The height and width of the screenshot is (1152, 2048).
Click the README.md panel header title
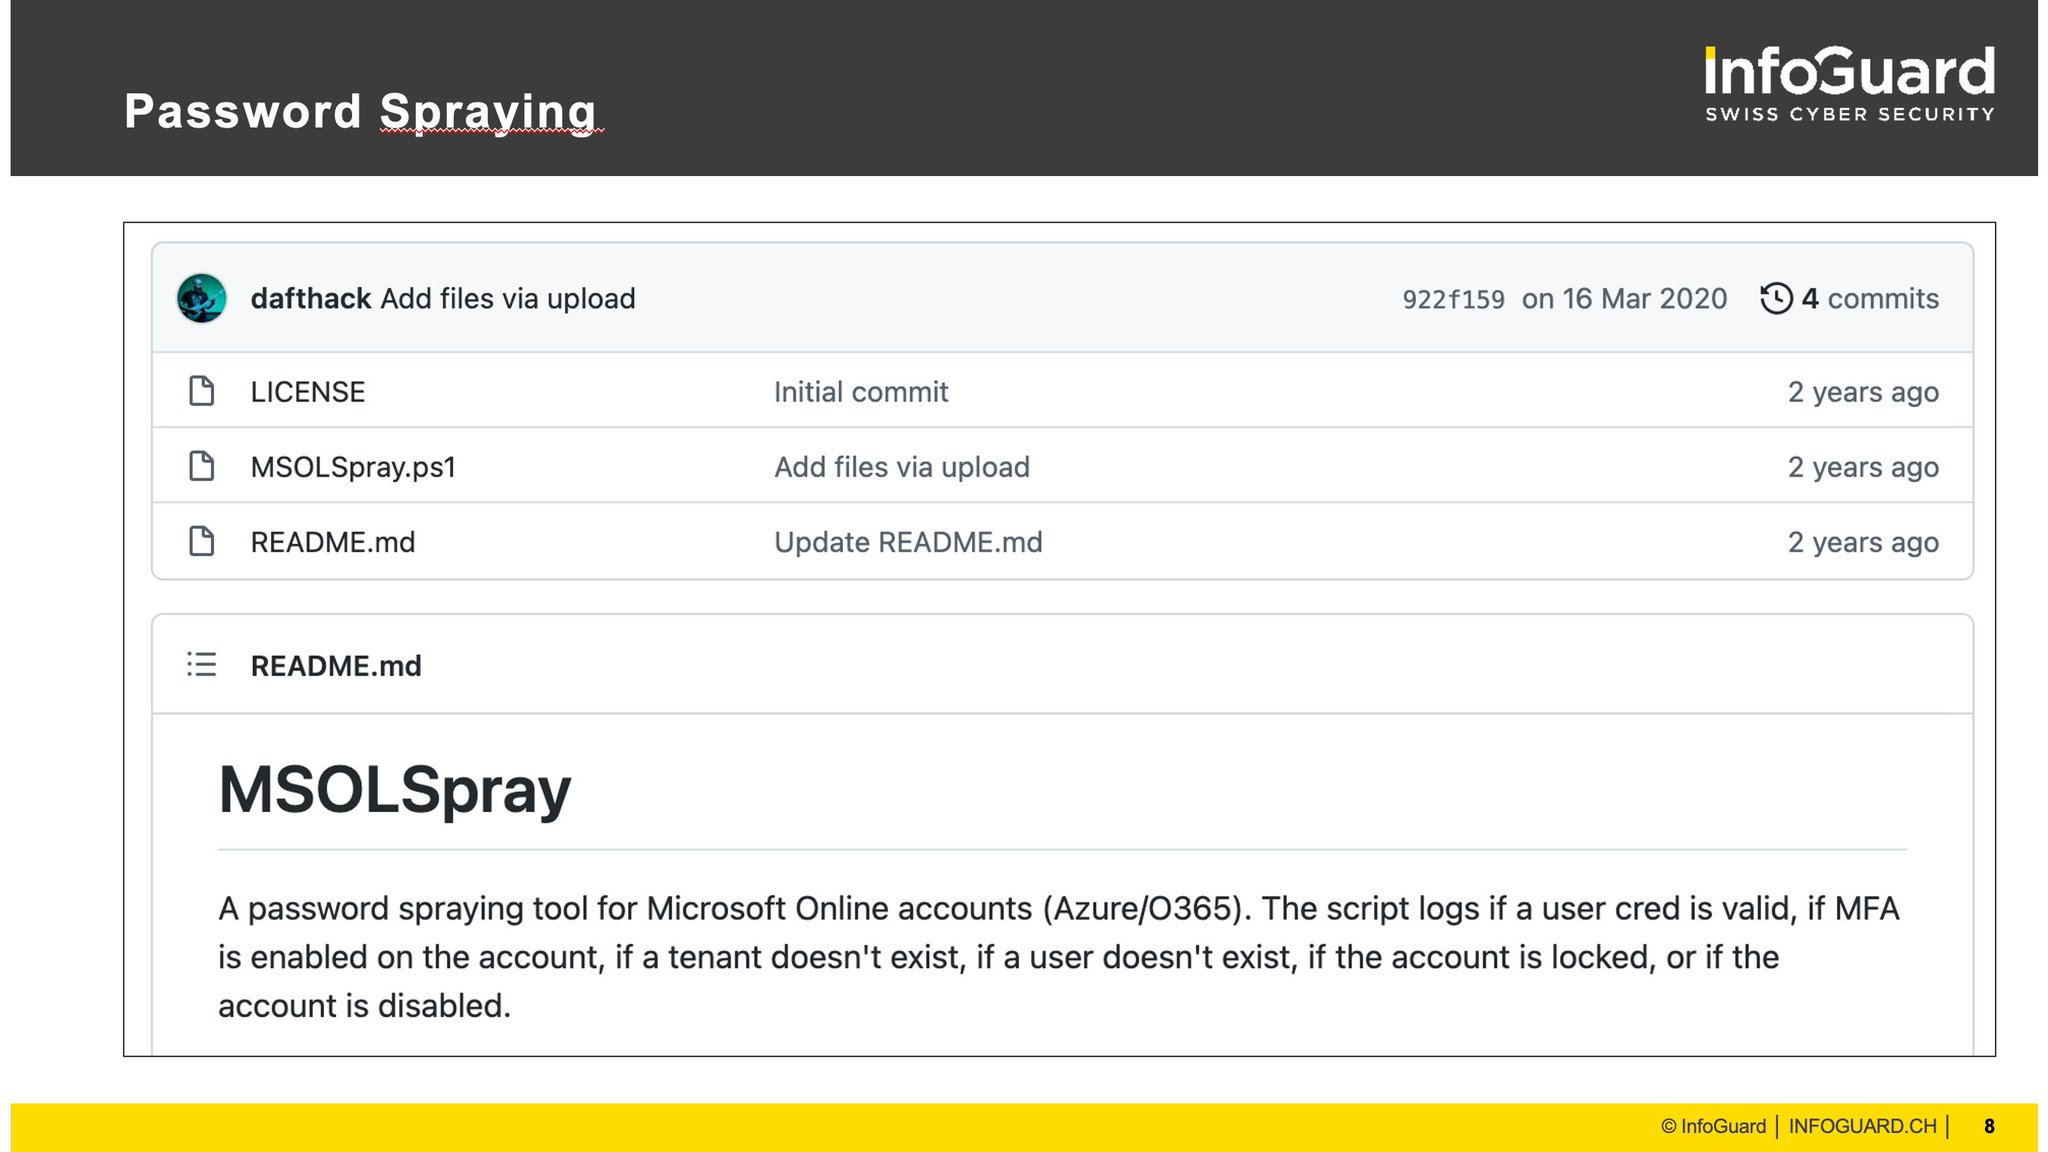pos(335,666)
